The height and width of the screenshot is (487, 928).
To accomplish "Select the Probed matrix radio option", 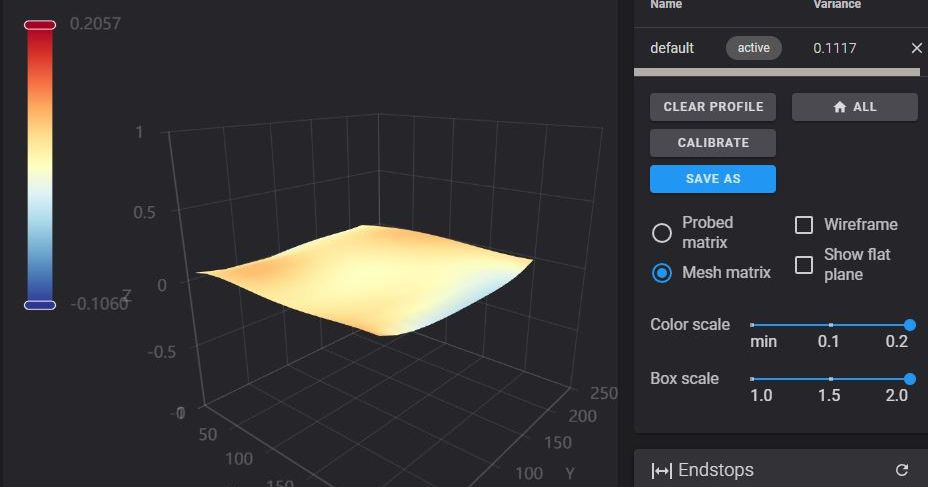I will pos(662,233).
